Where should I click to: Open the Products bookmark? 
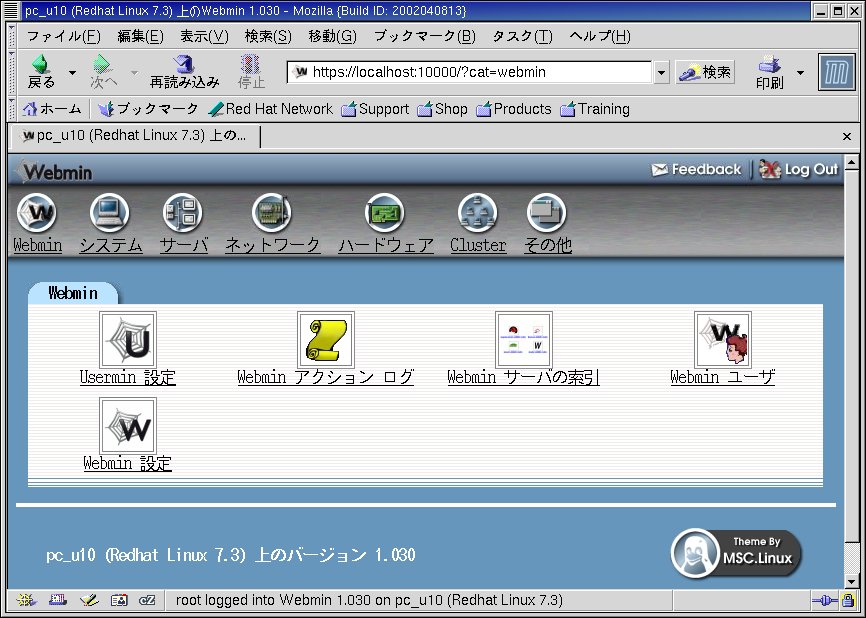[514, 109]
